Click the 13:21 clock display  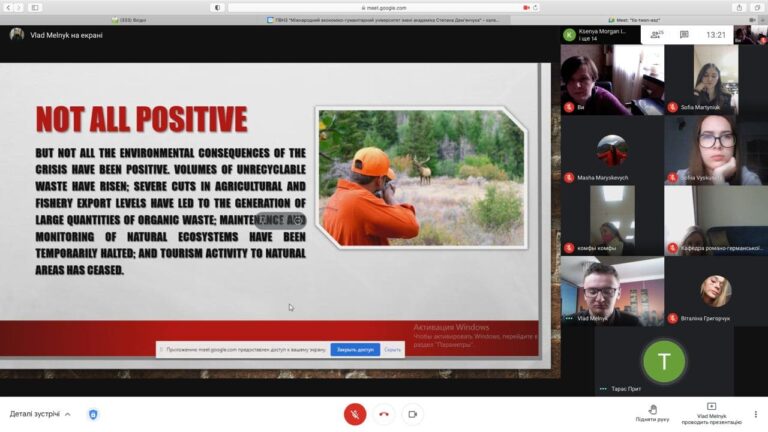click(x=716, y=35)
